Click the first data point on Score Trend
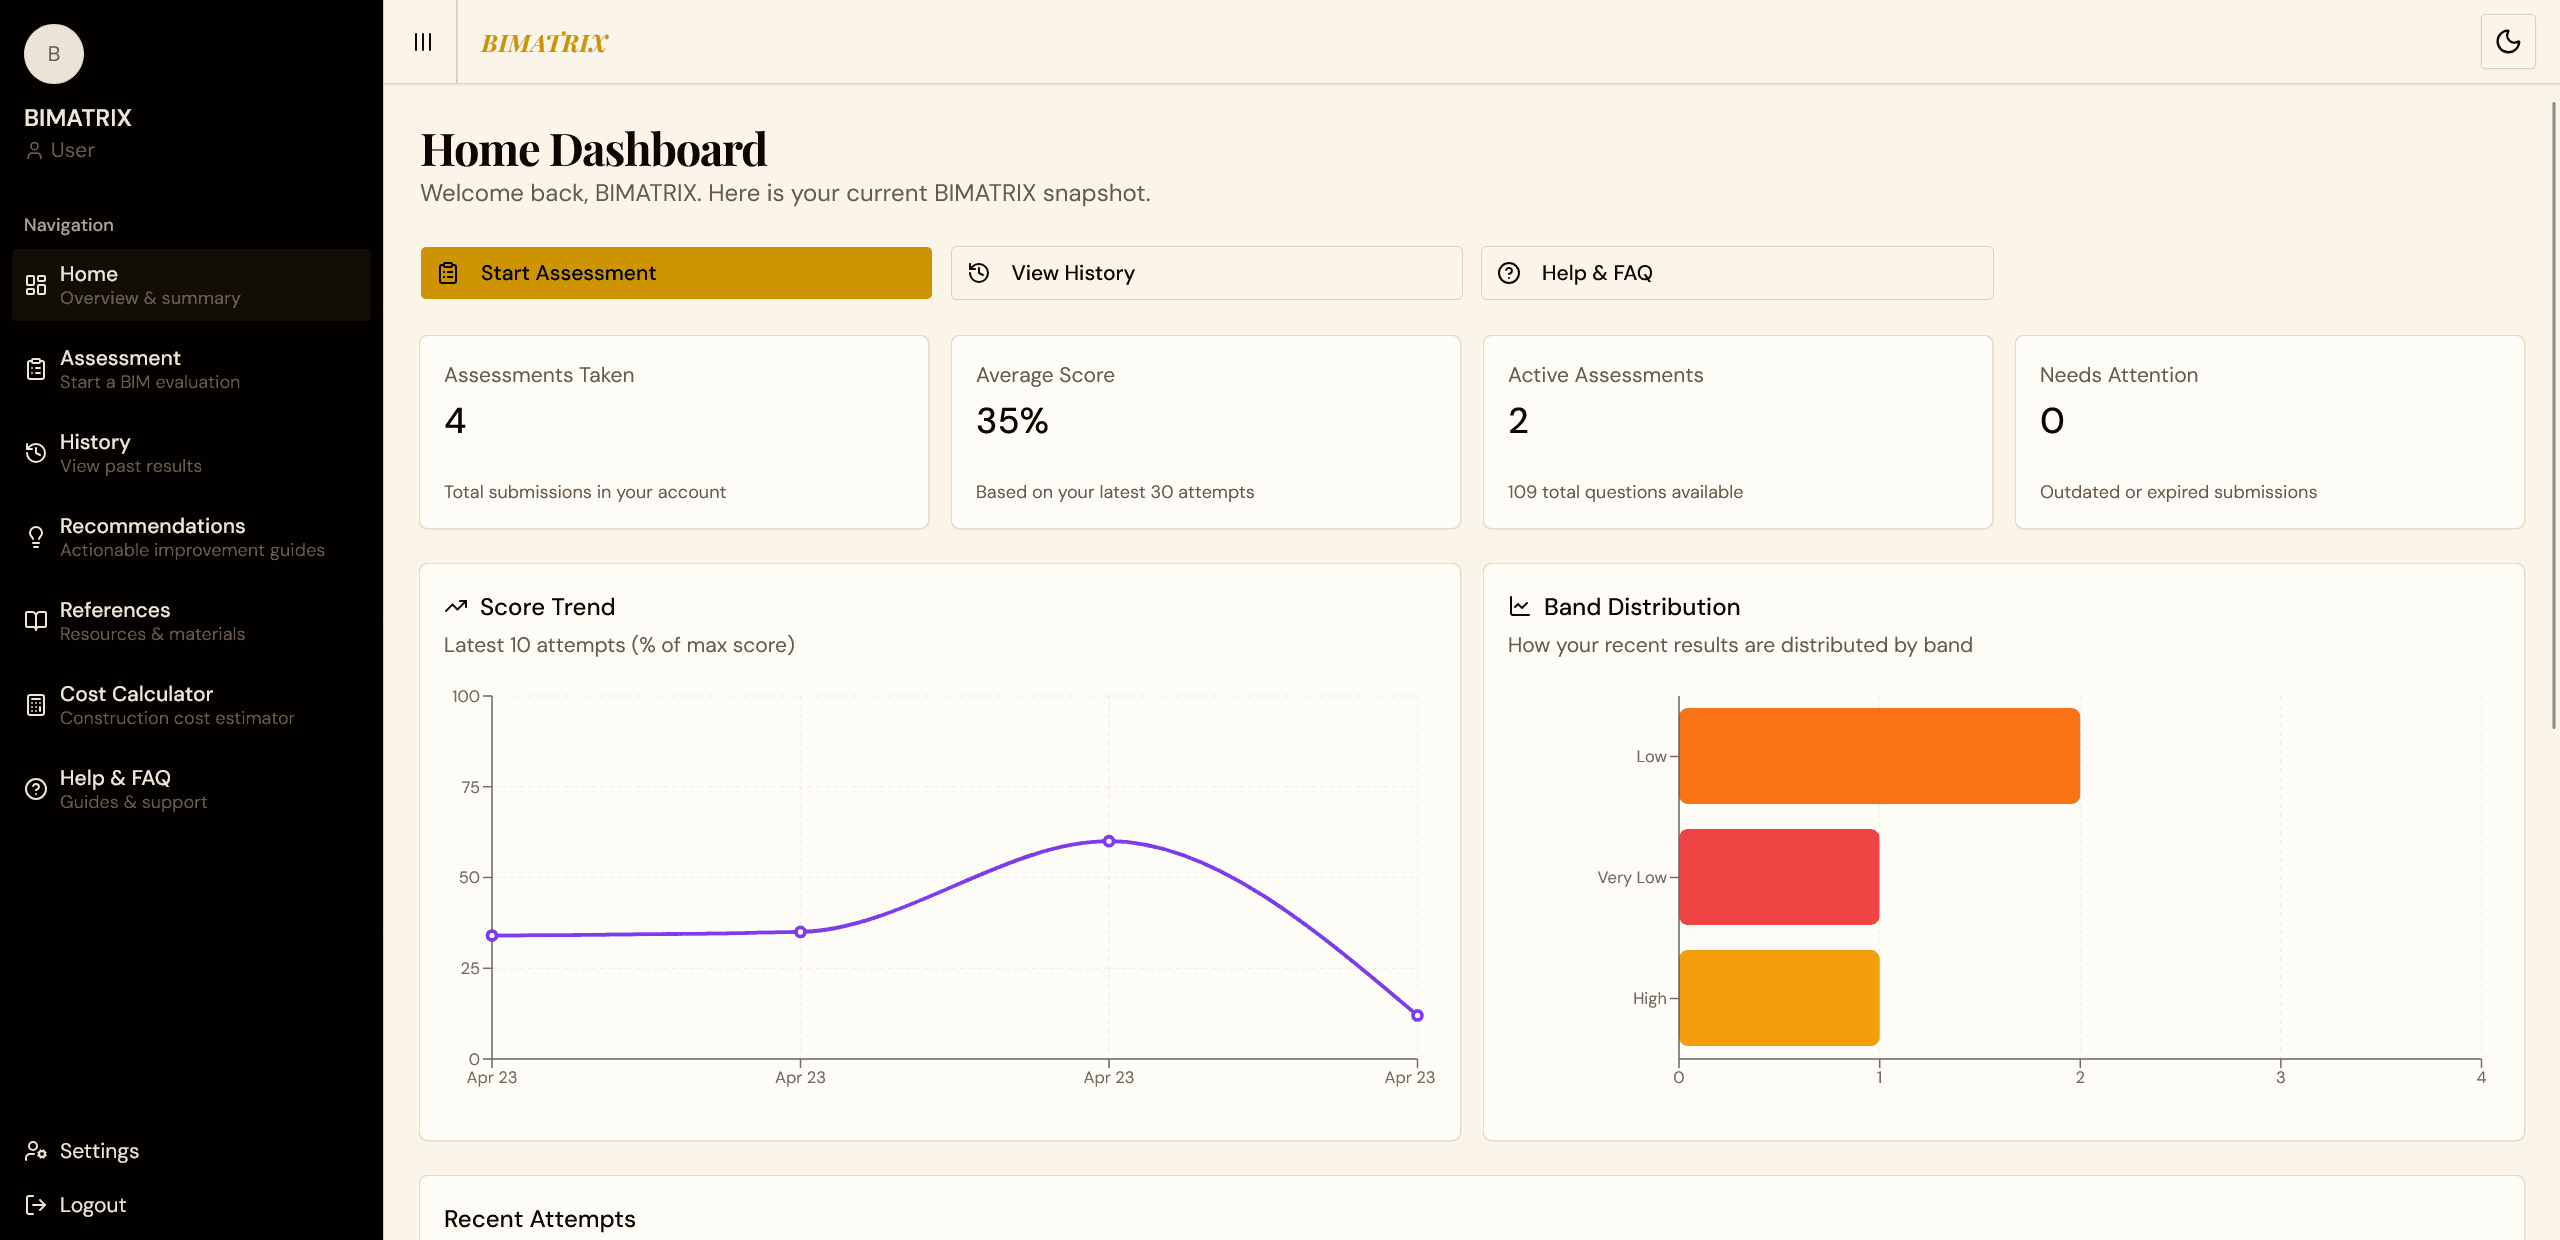The height and width of the screenshot is (1240, 2560). pos(492,936)
